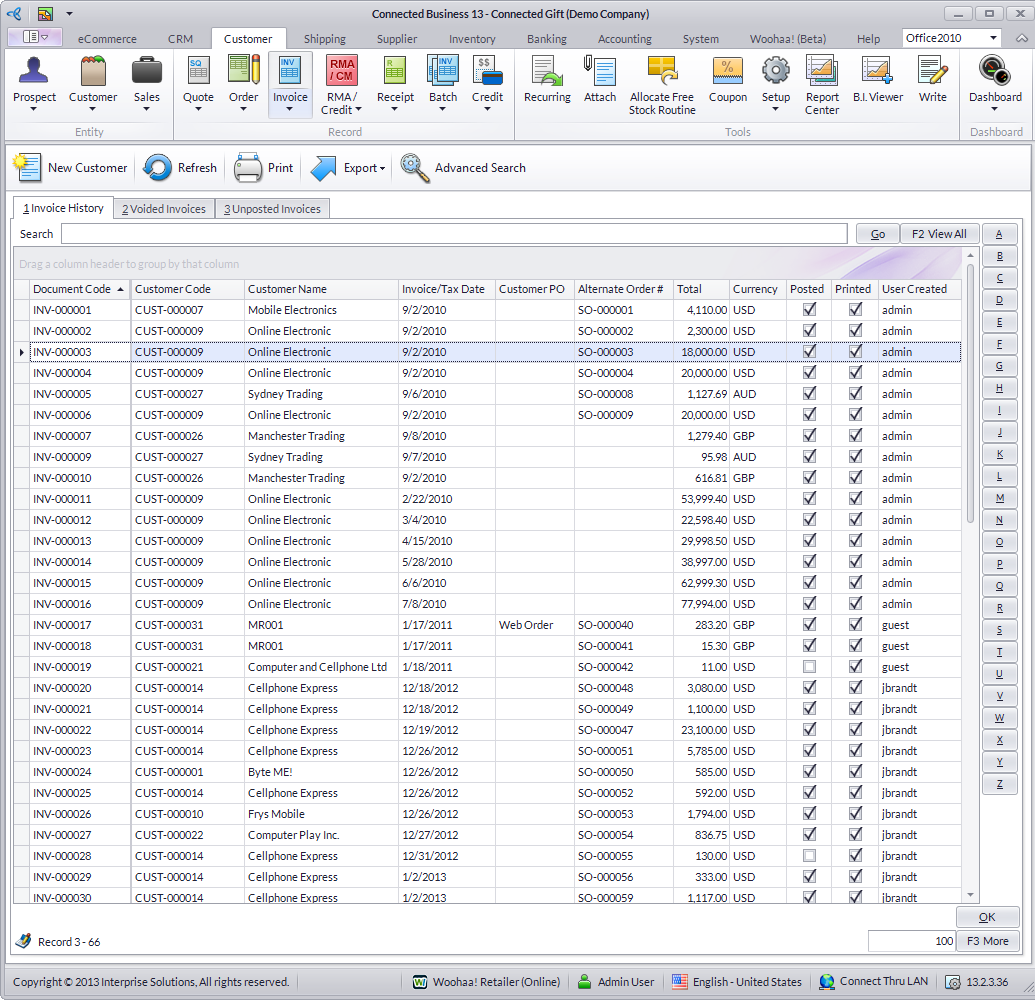Check the Posted box for INV-000019
The image size is (1035, 1000).
(809, 667)
